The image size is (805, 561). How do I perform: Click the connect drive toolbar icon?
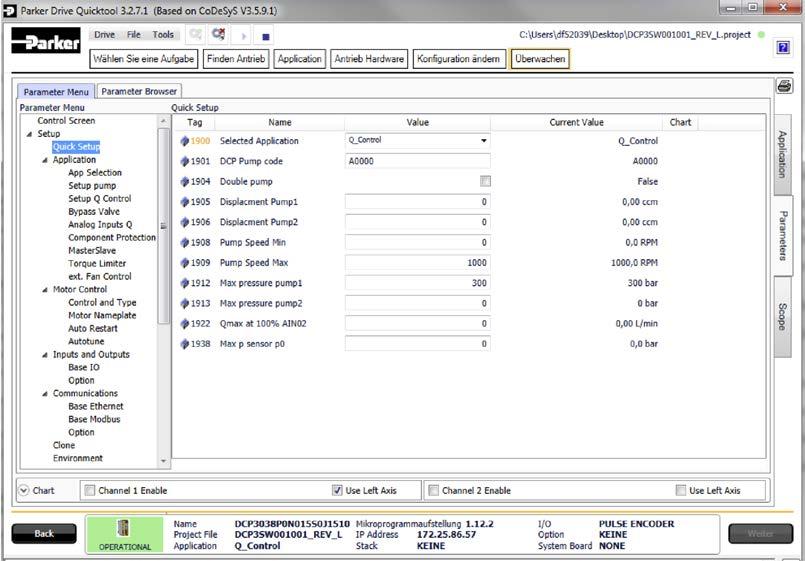[195, 35]
